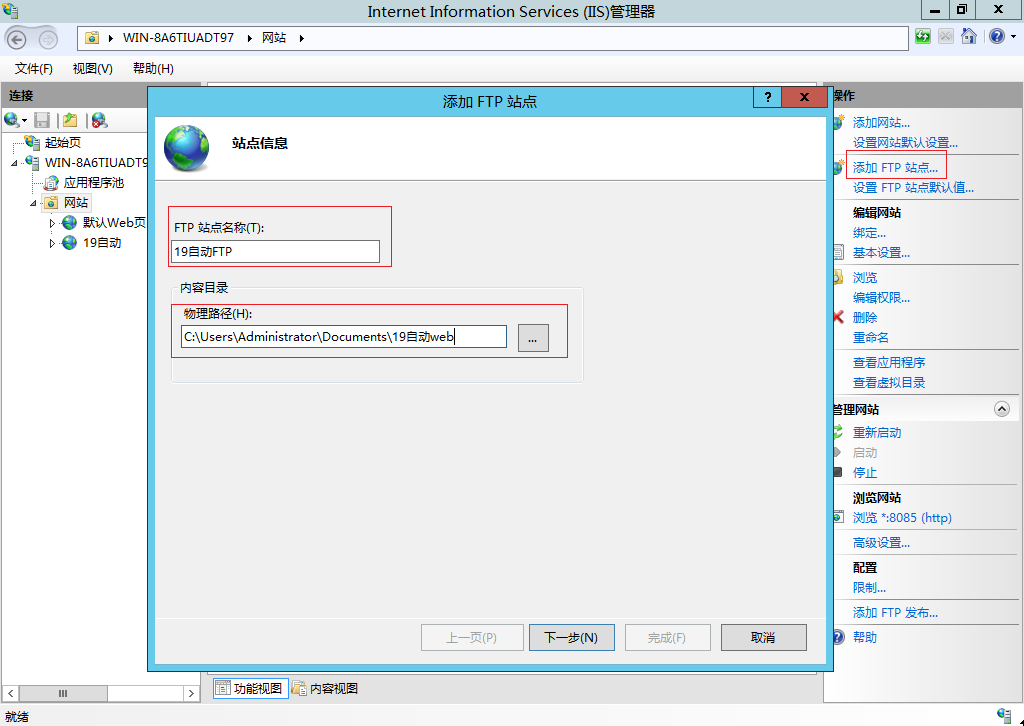Screen dimensions: 1024x726
Task: Collapse the 管理网站 section chevron
Action: pyautogui.click(x=1001, y=409)
